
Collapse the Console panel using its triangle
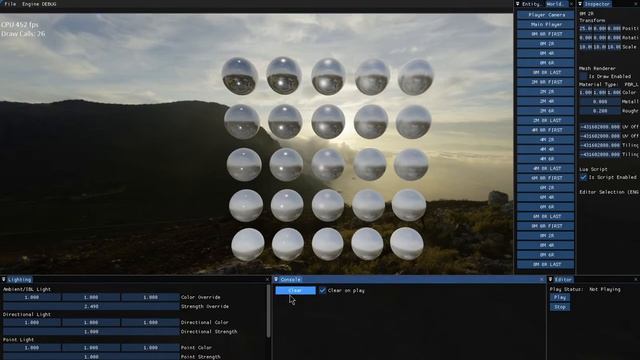(276, 280)
